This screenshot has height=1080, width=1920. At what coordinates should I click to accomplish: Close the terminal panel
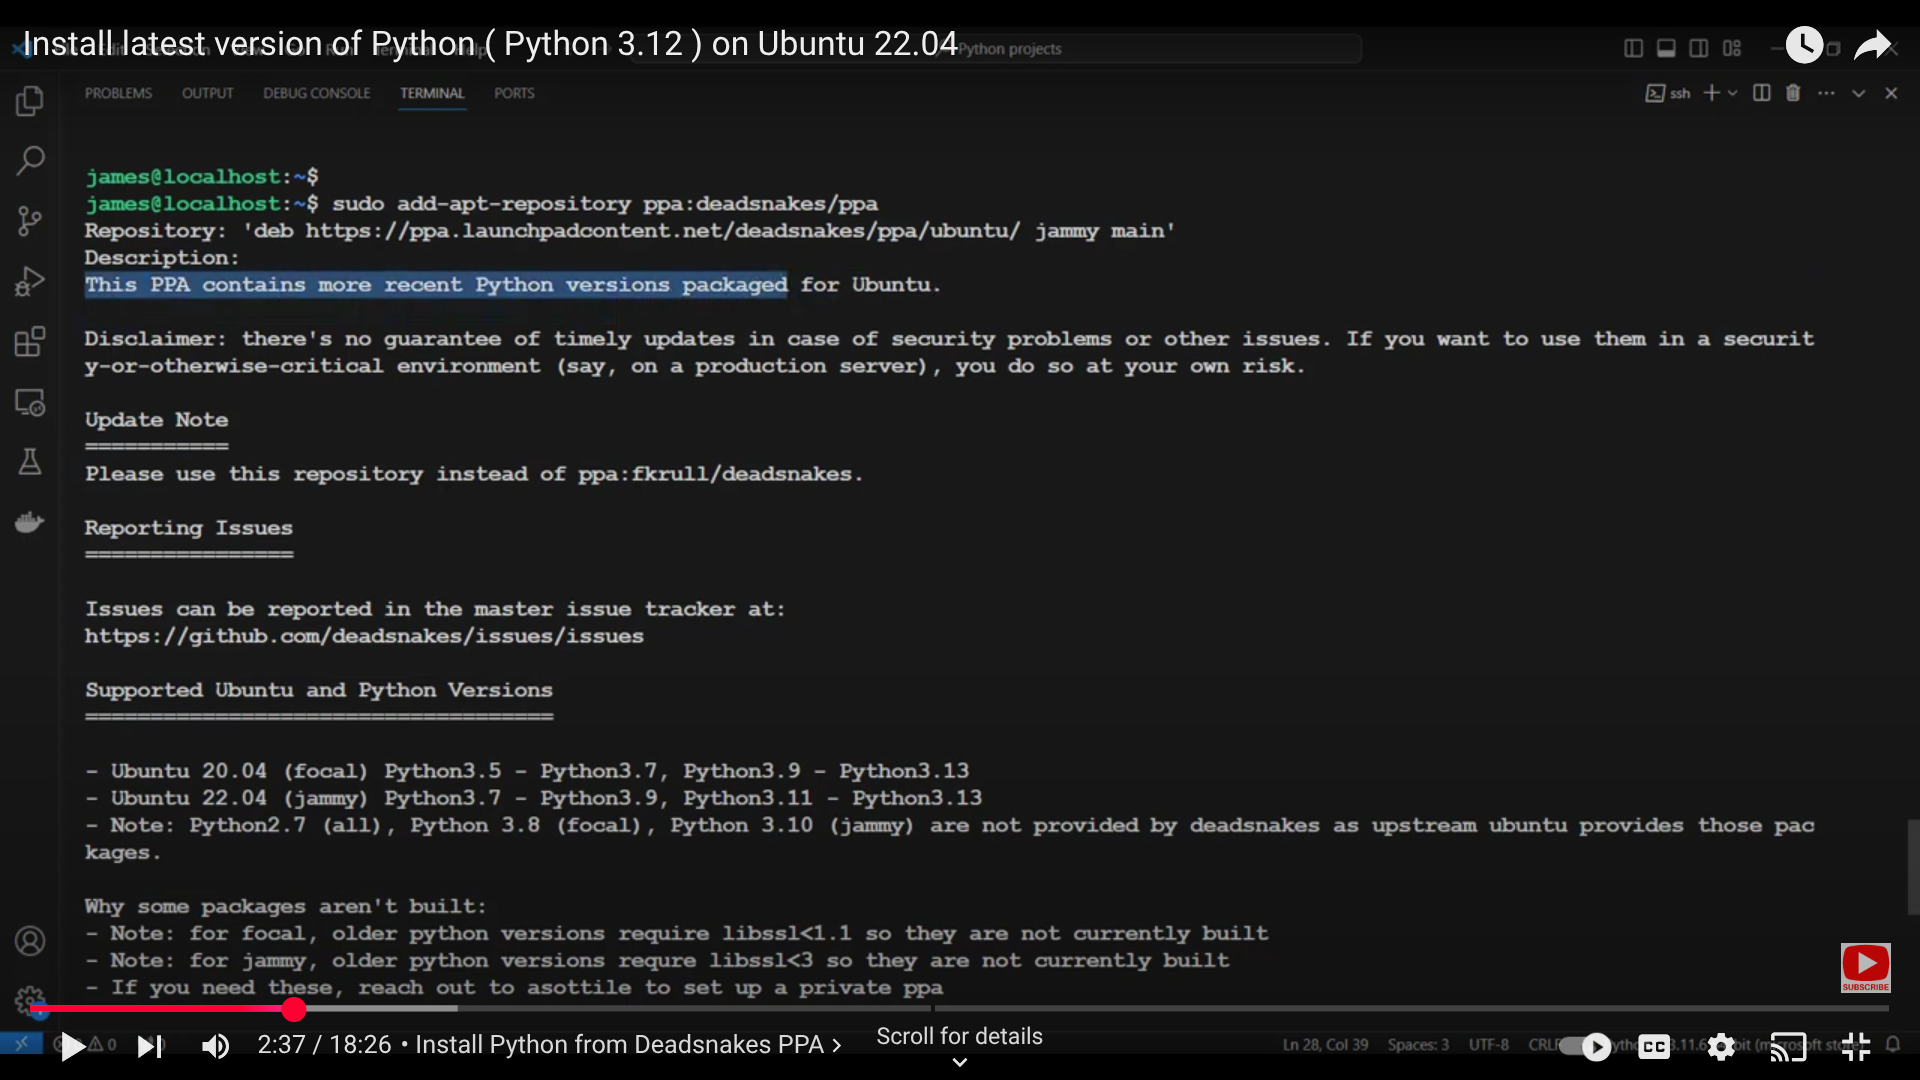point(1891,93)
